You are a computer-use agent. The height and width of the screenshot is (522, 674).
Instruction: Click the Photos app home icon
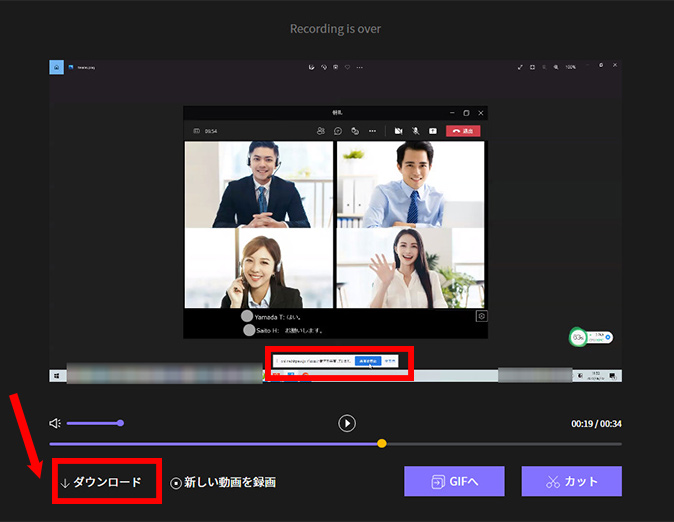[x=56, y=67]
